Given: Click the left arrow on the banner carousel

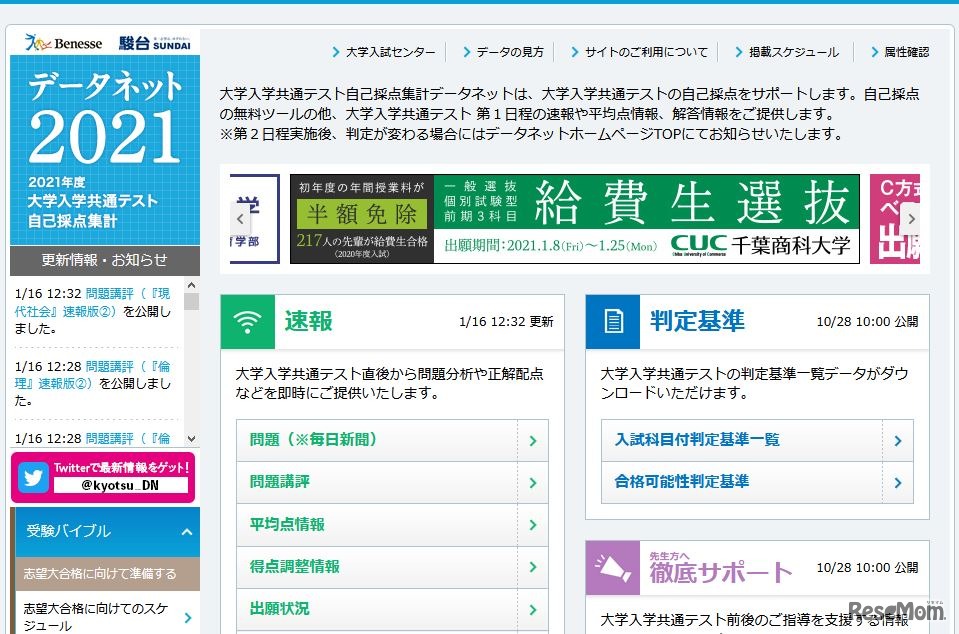Looking at the screenshot, I should click(x=240, y=218).
